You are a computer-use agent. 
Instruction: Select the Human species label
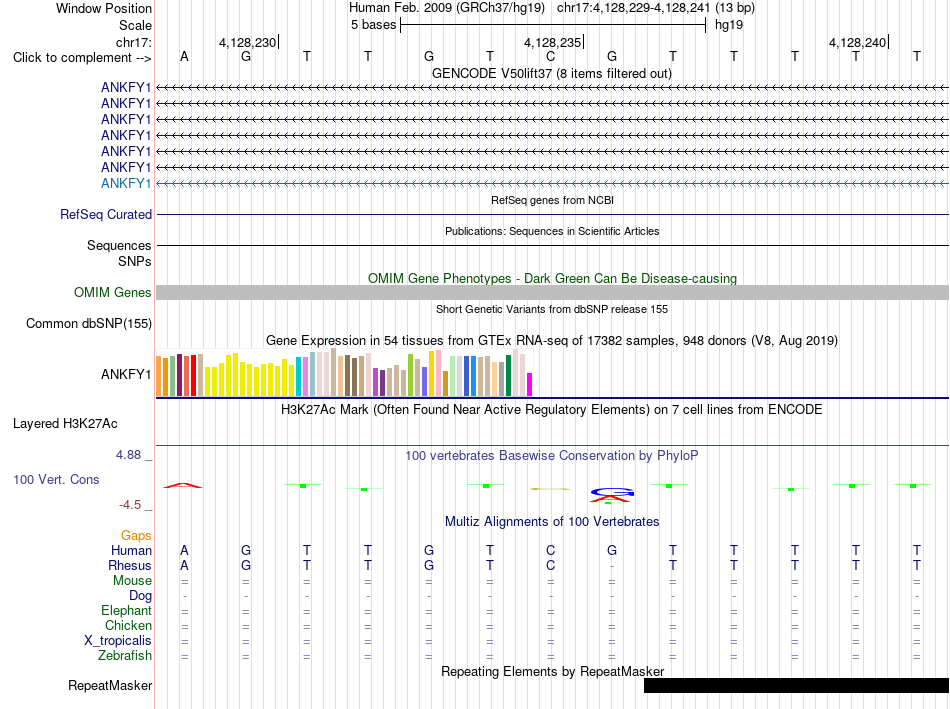[x=131, y=550]
